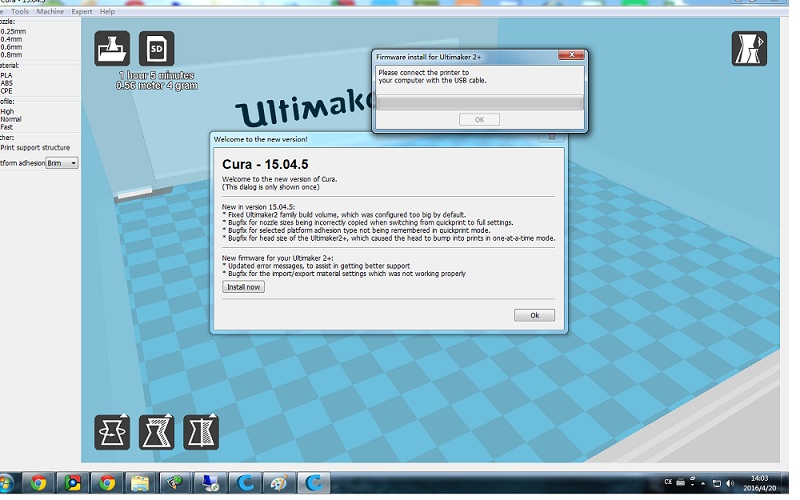Choose CPE material

pos(6,91)
